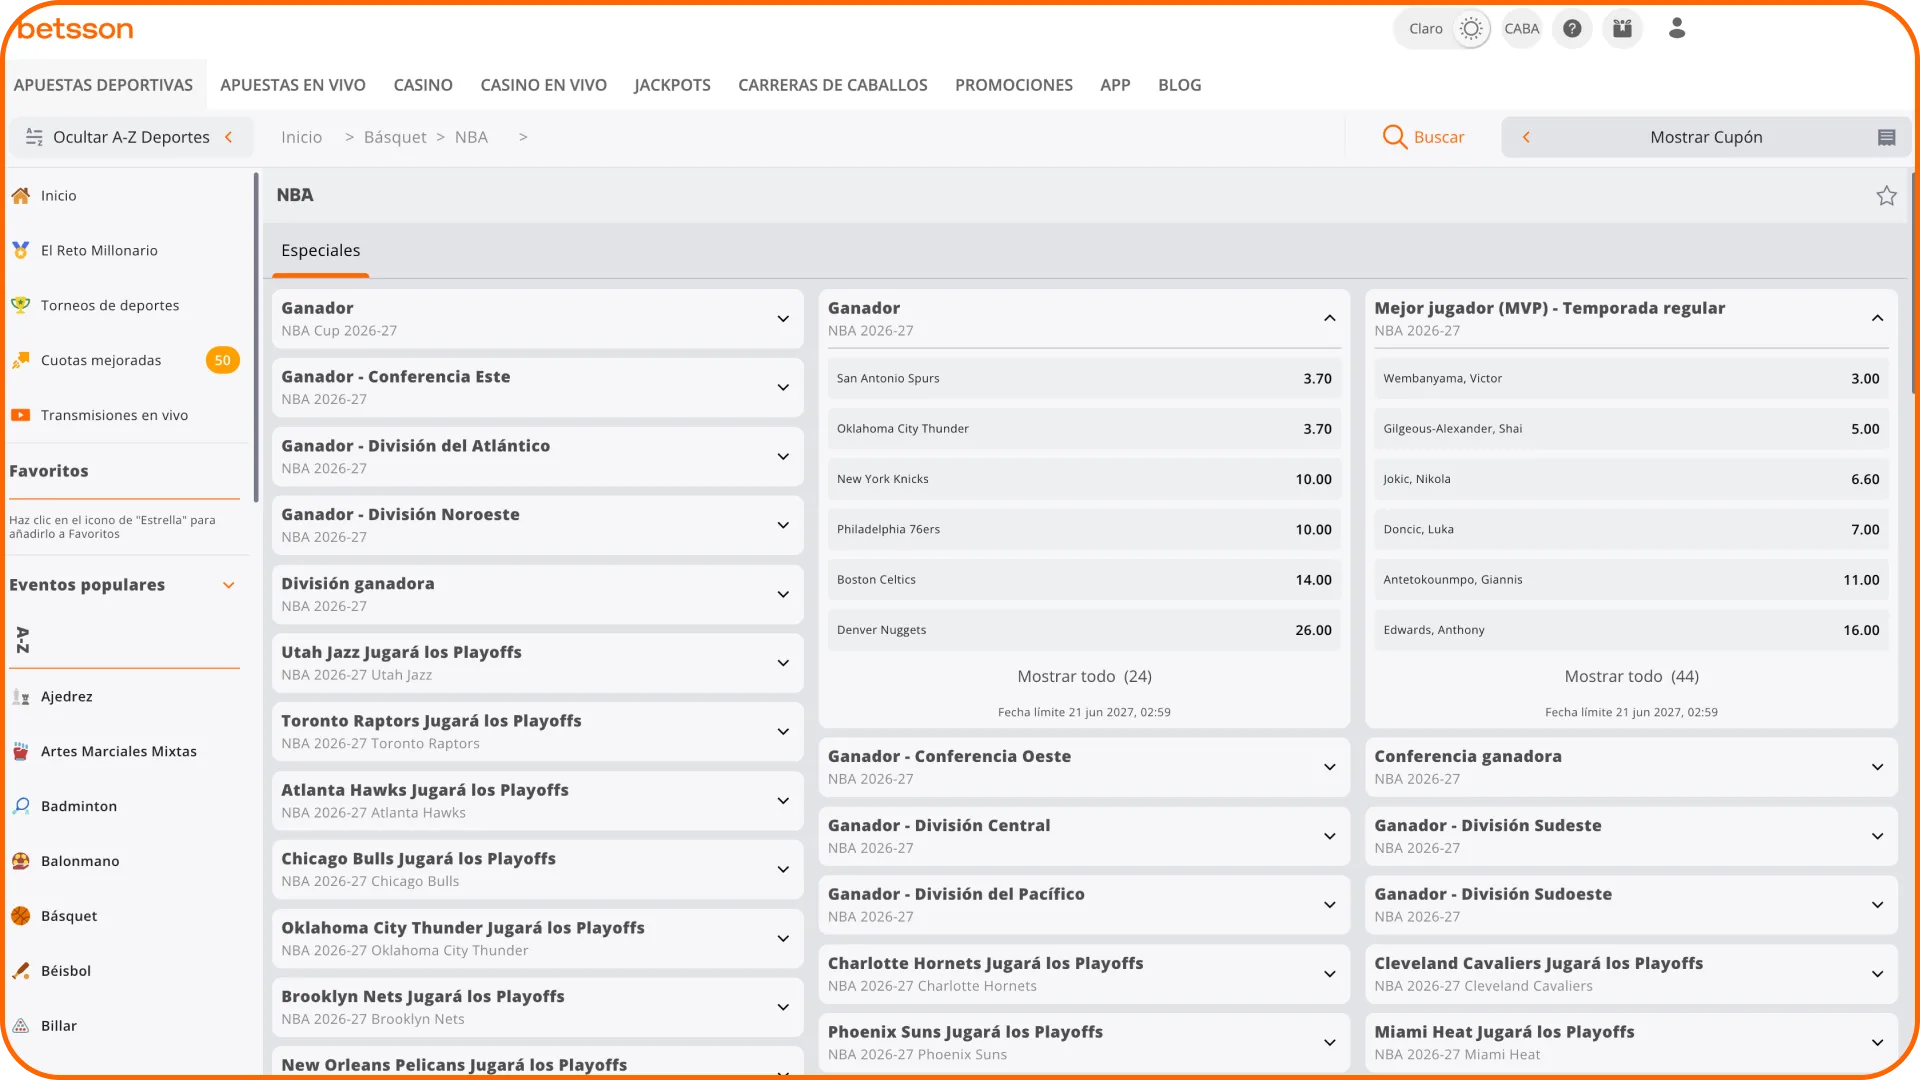
Task: Bet on Oklahoma City Thunder at 3.70
Action: point(1084,429)
